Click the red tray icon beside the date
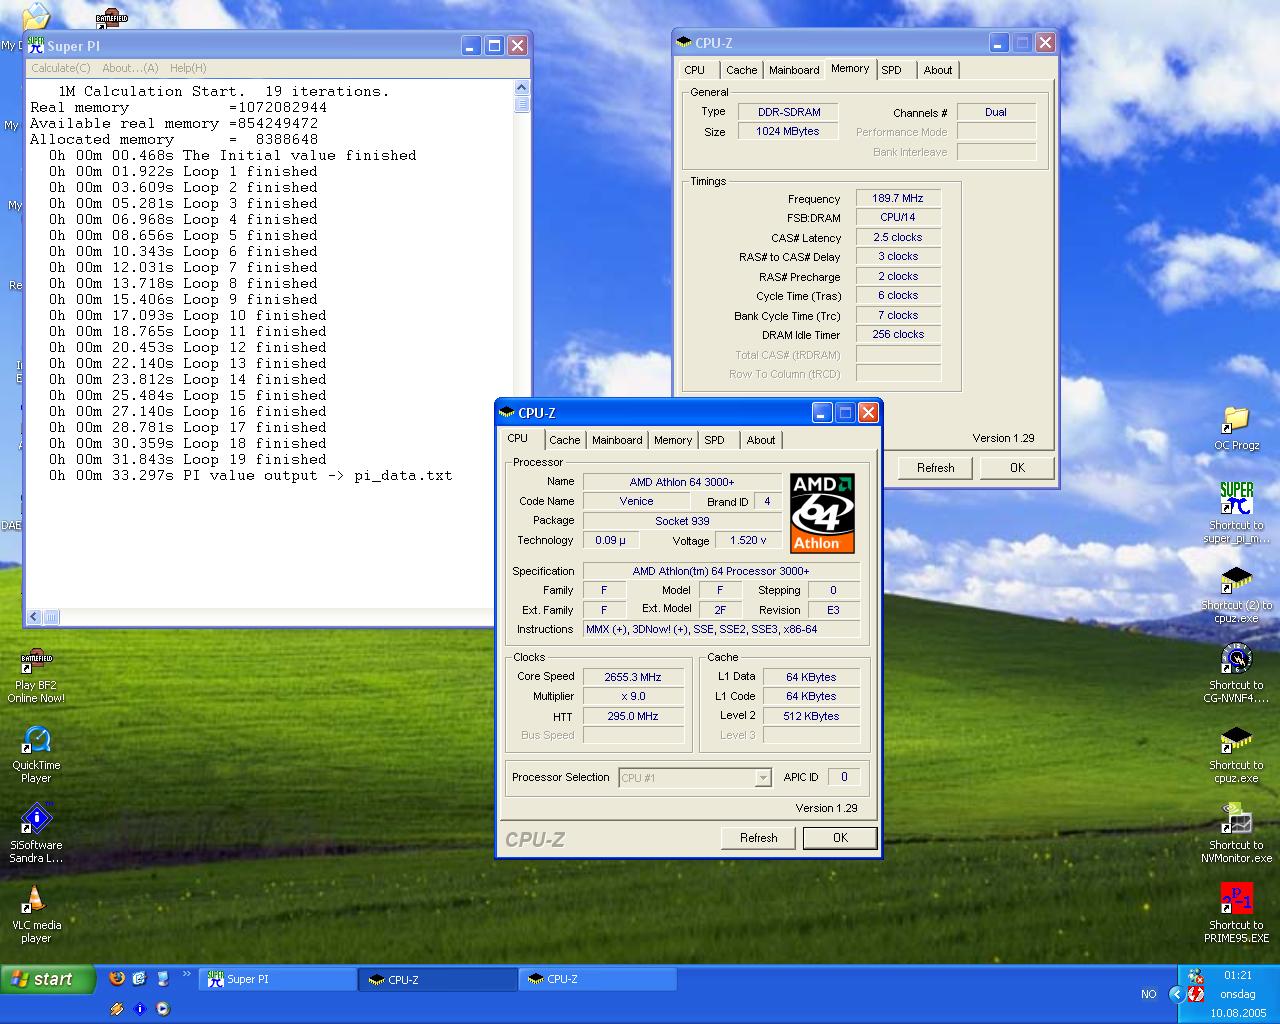Image resolution: width=1280 pixels, height=1024 pixels. click(x=1196, y=995)
